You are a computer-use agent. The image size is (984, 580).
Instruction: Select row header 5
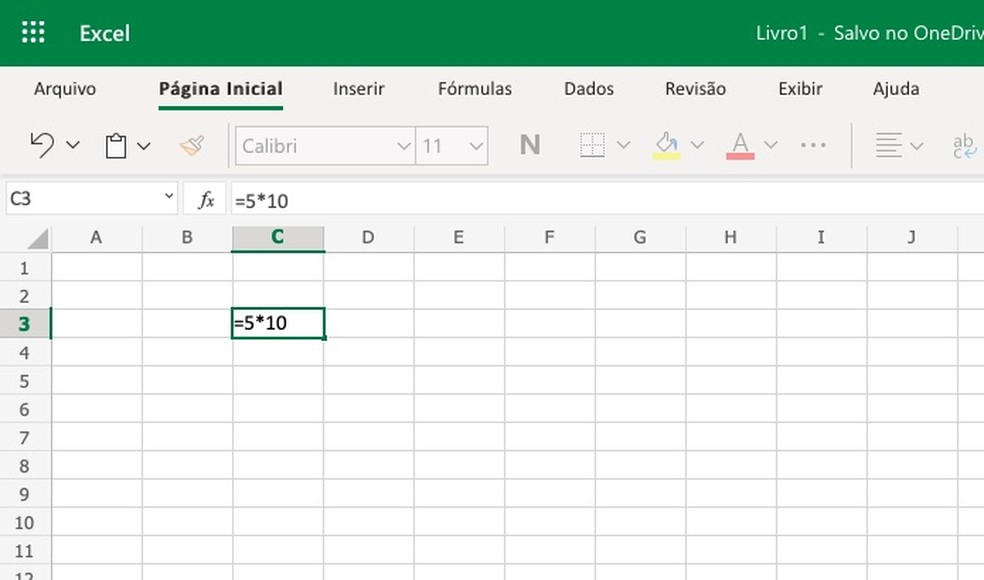[24, 381]
